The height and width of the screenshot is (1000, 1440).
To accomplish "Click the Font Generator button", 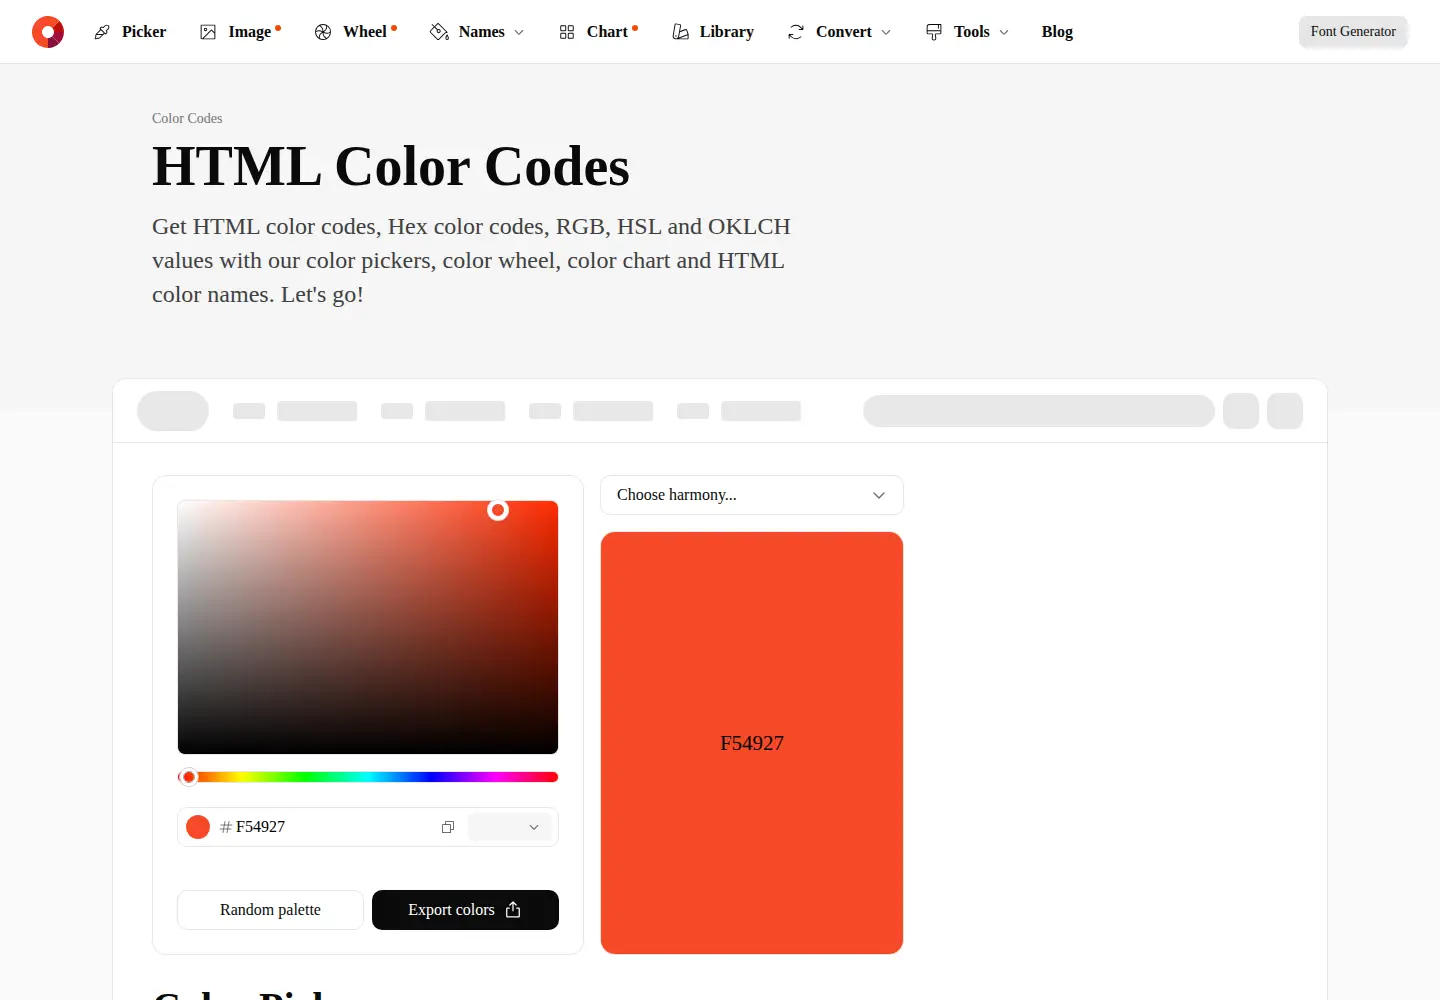I will coord(1353,32).
